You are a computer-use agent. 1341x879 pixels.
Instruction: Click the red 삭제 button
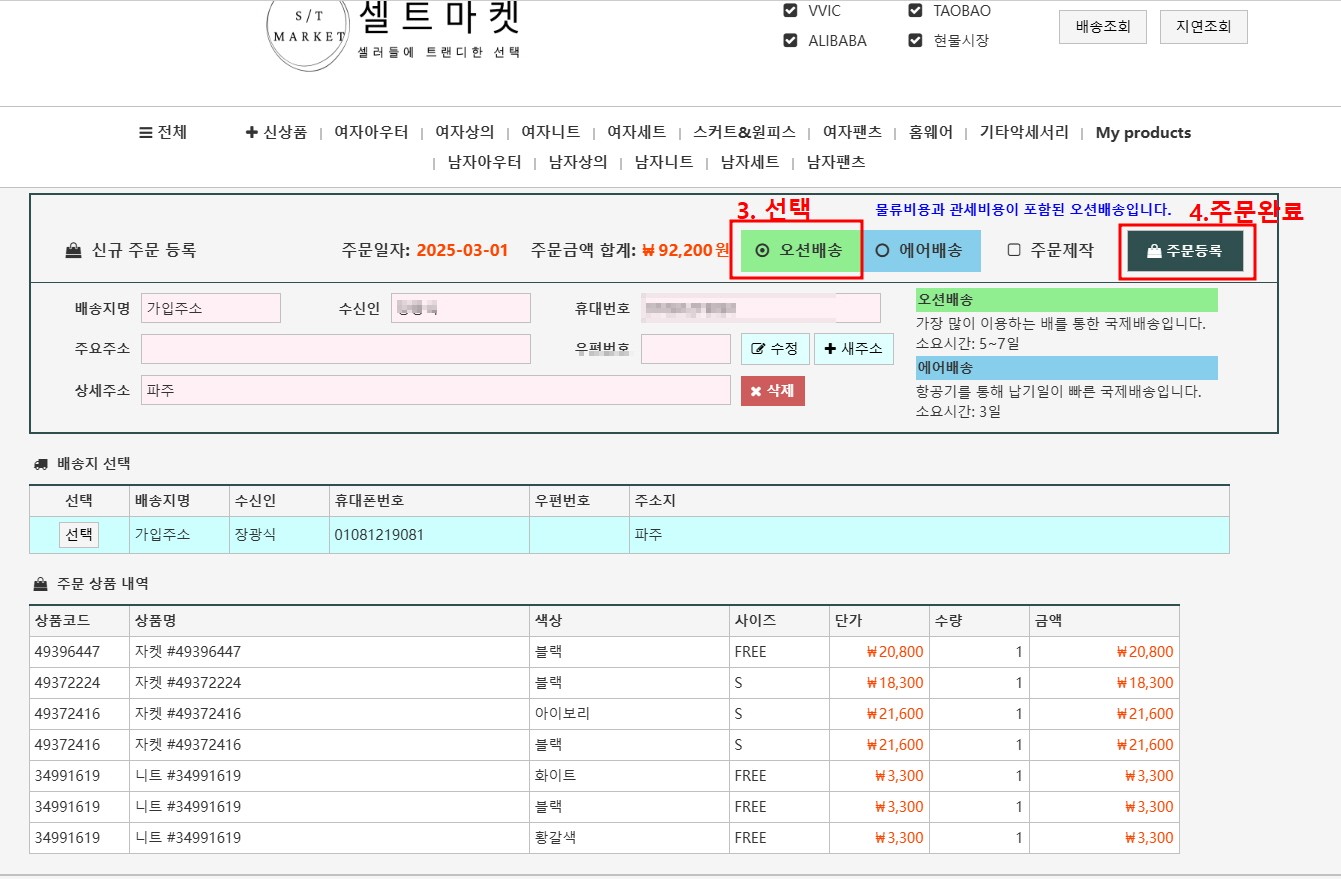(x=773, y=390)
